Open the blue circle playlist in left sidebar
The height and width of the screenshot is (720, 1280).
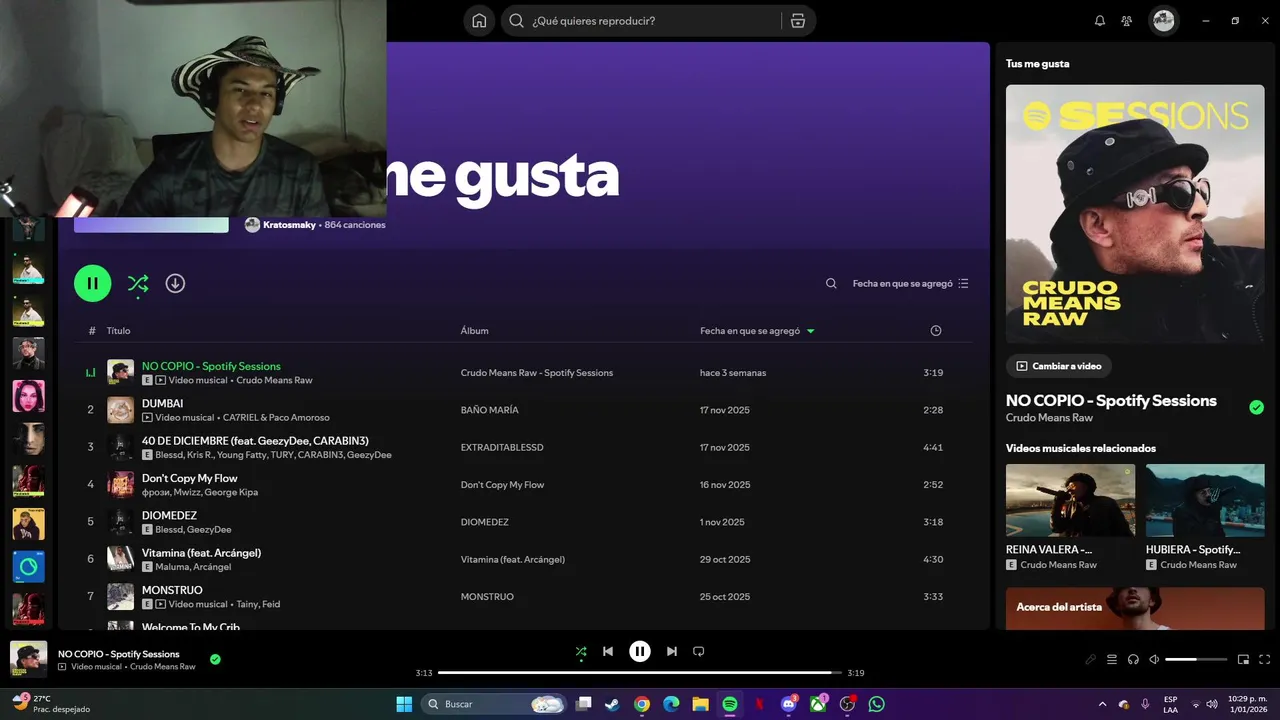28,567
